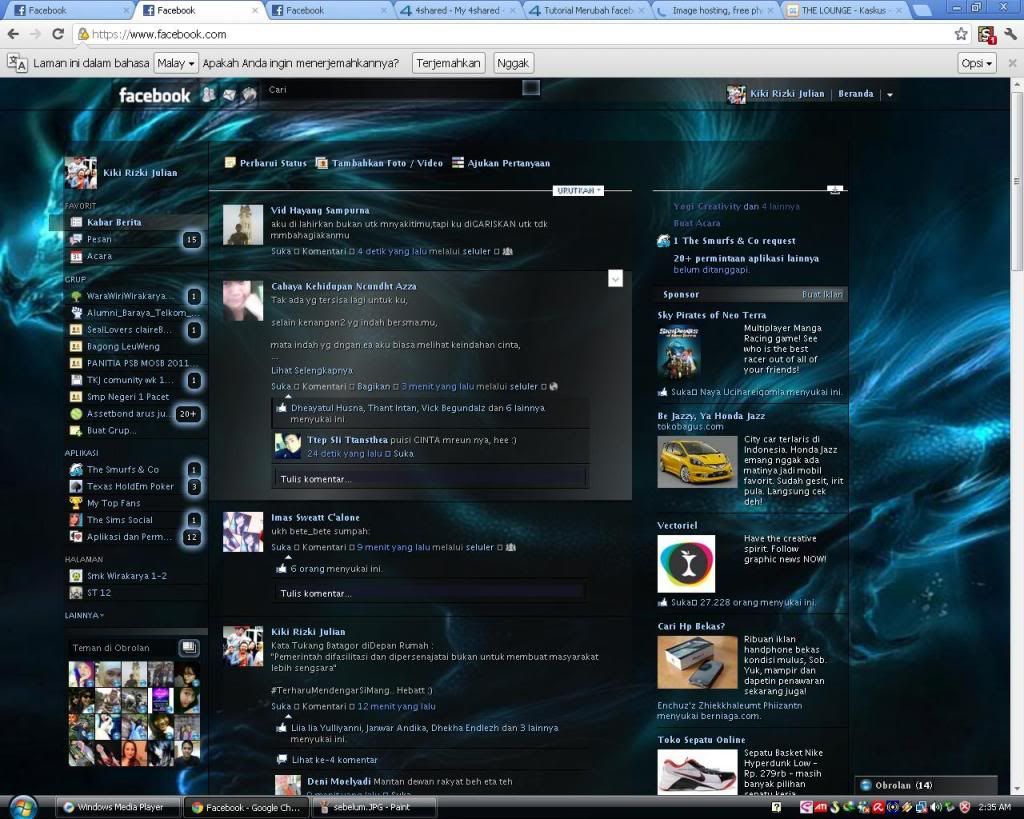Image resolution: width=1024 pixels, height=819 pixels.
Task: Open the messages icon in Facebook header
Action: [229, 95]
